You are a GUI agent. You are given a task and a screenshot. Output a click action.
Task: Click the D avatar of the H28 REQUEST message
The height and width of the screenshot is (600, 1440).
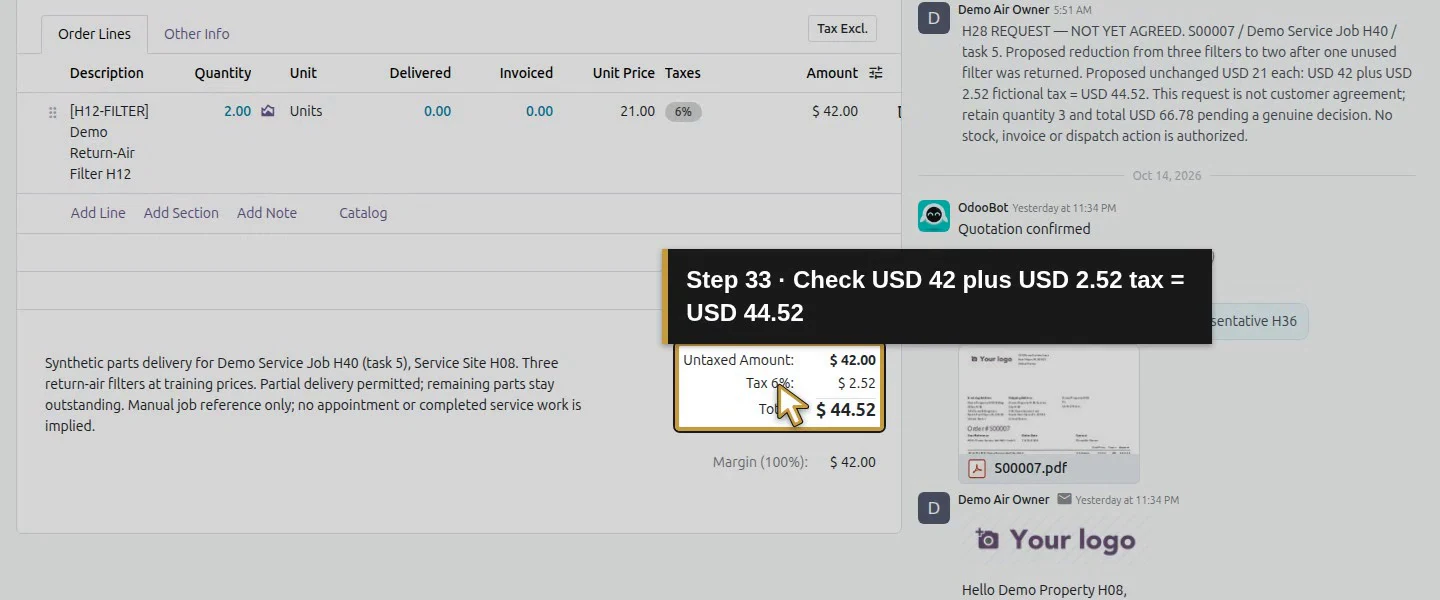tap(934, 18)
